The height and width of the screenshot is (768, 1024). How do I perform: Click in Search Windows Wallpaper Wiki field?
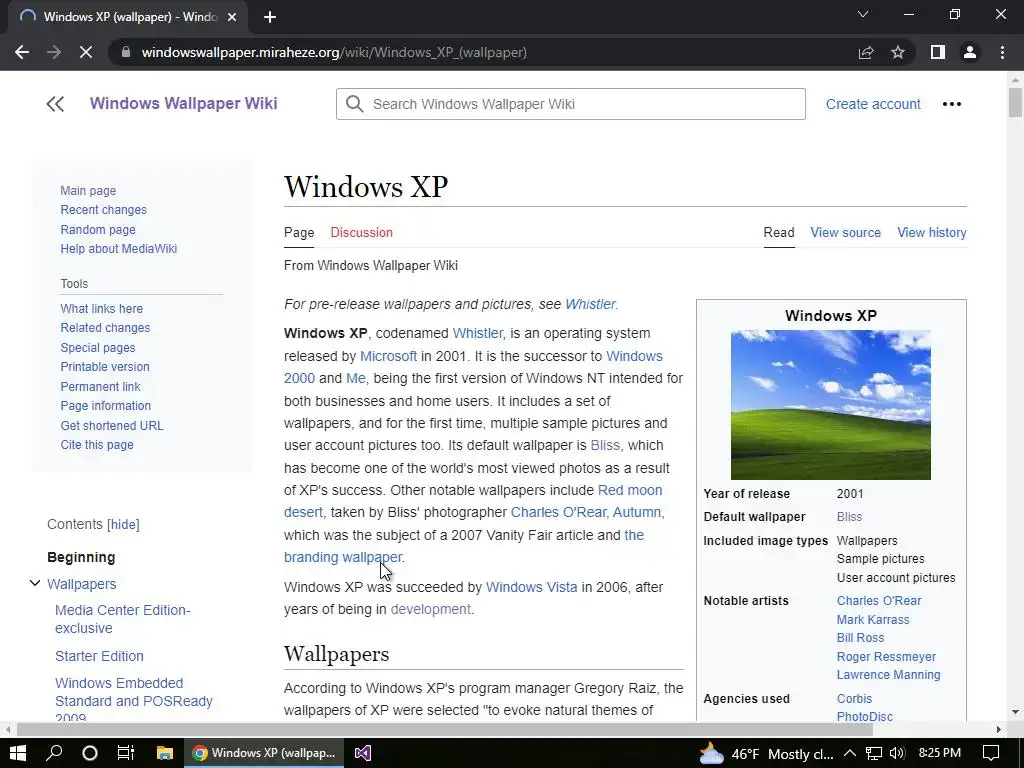point(571,104)
